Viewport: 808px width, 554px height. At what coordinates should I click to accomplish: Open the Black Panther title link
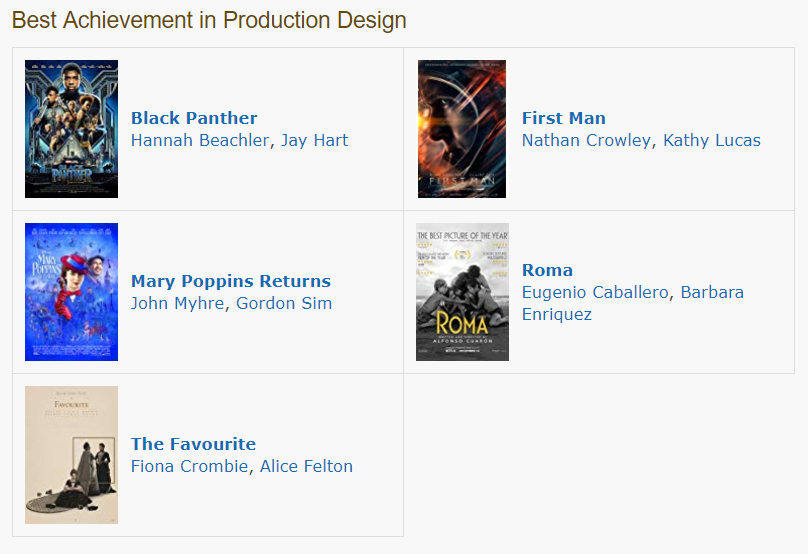click(x=194, y=118)
